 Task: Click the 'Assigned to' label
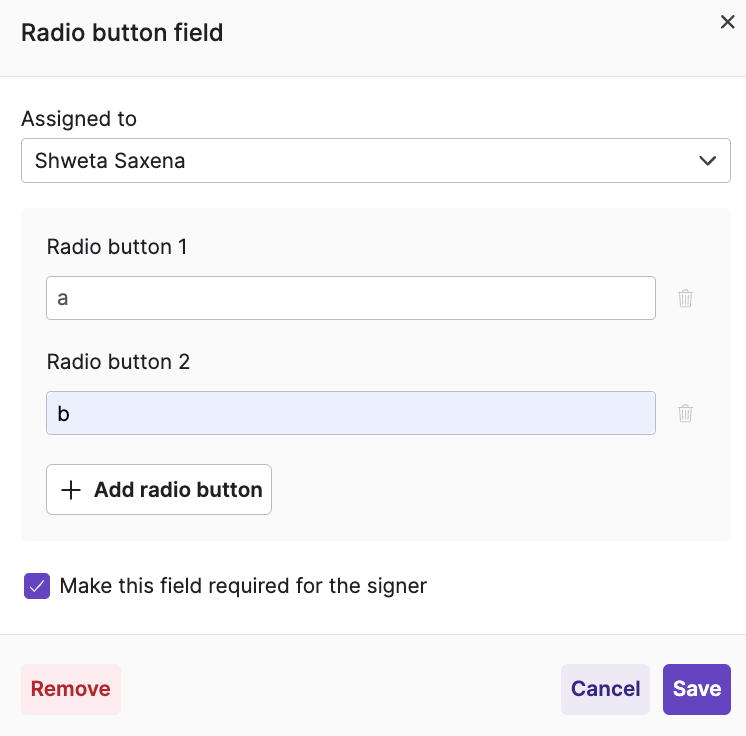(79, 119)
